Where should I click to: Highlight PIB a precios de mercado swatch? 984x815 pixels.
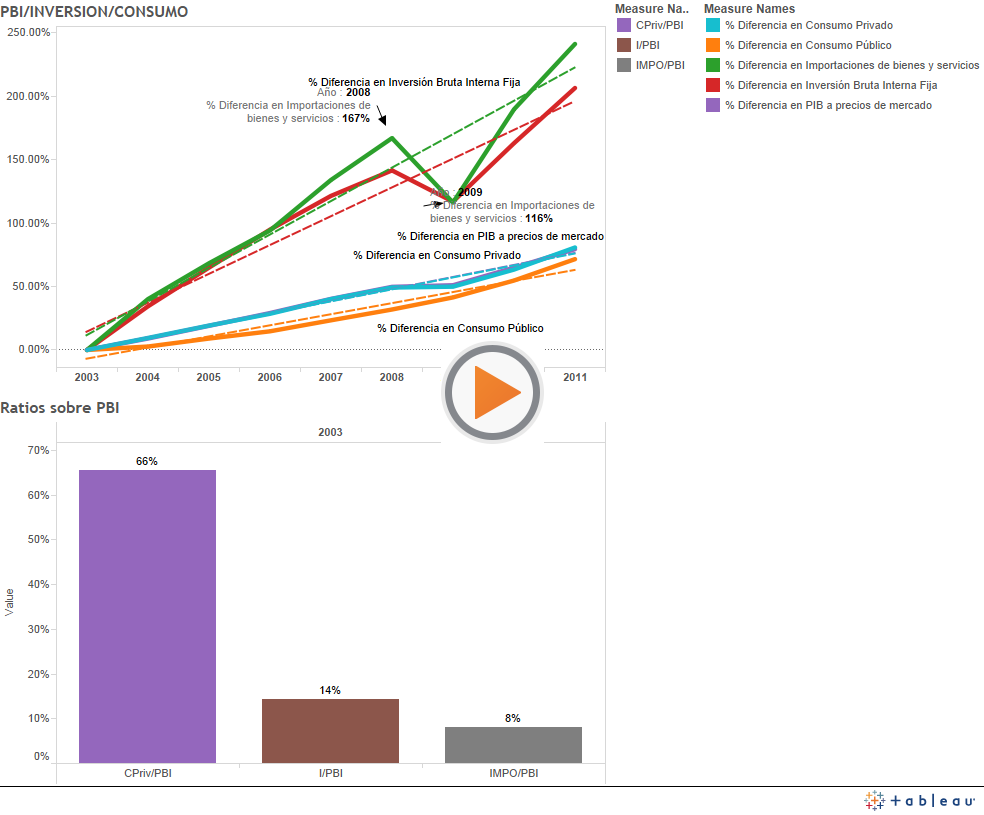[713, 105]
